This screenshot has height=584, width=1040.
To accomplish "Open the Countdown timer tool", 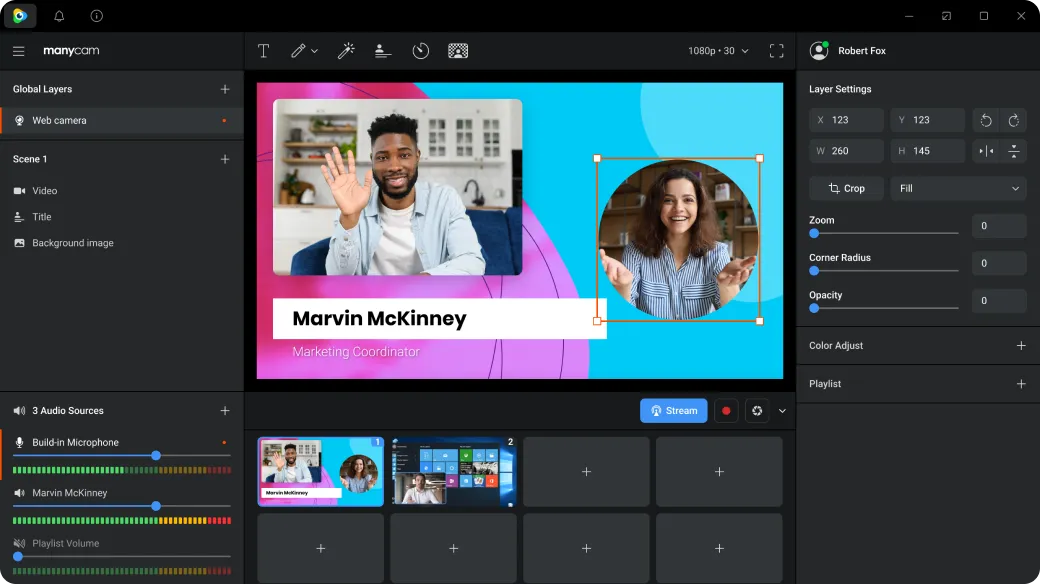I will point(420,50).
